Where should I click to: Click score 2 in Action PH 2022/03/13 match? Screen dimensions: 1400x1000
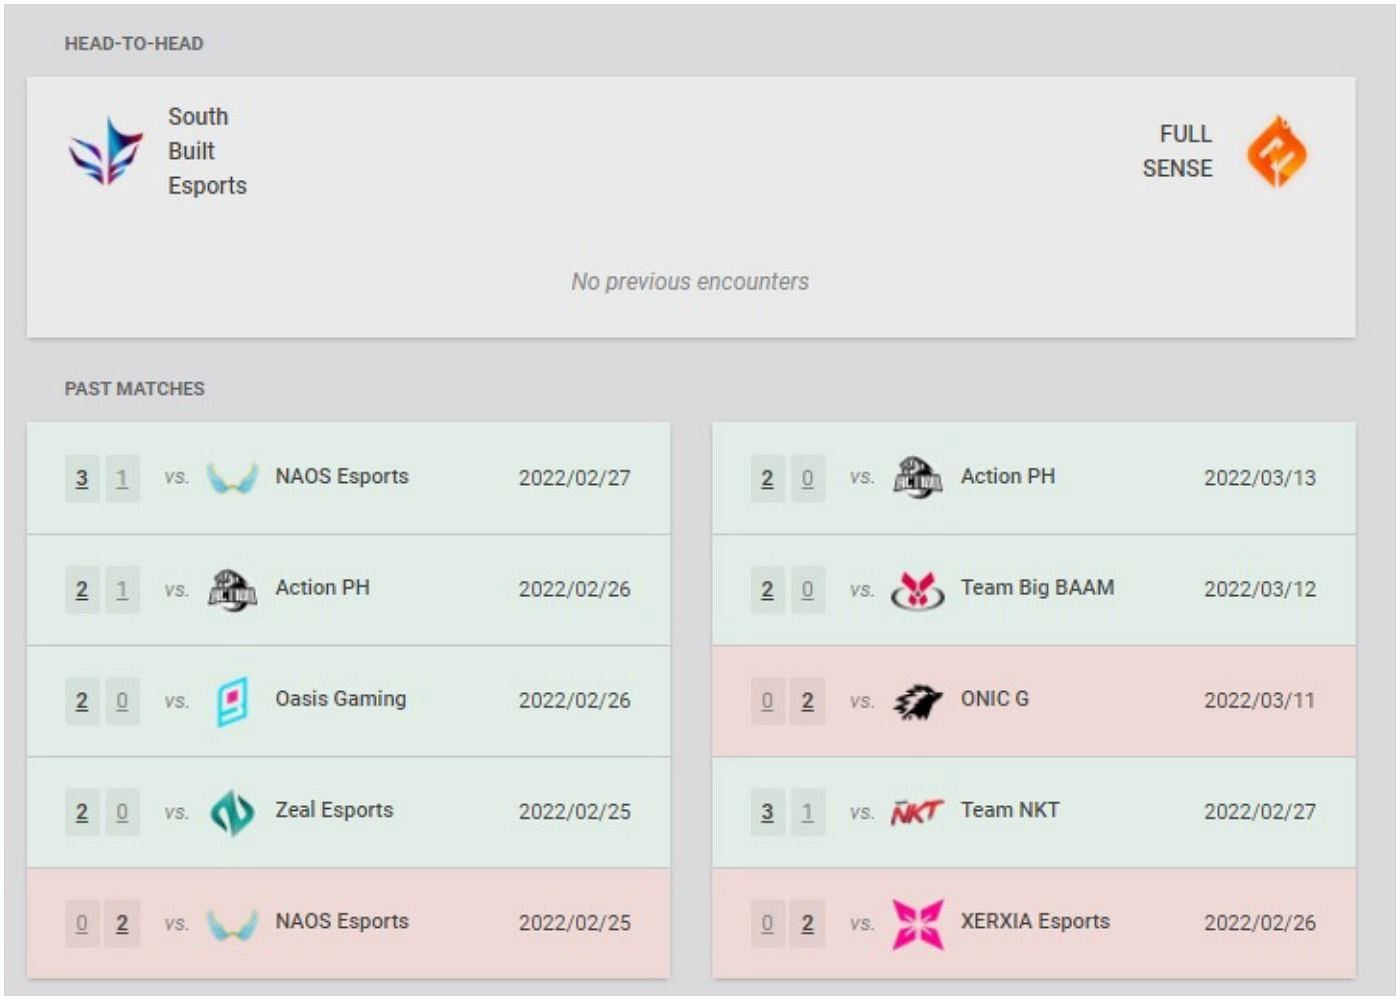(767, 478)
